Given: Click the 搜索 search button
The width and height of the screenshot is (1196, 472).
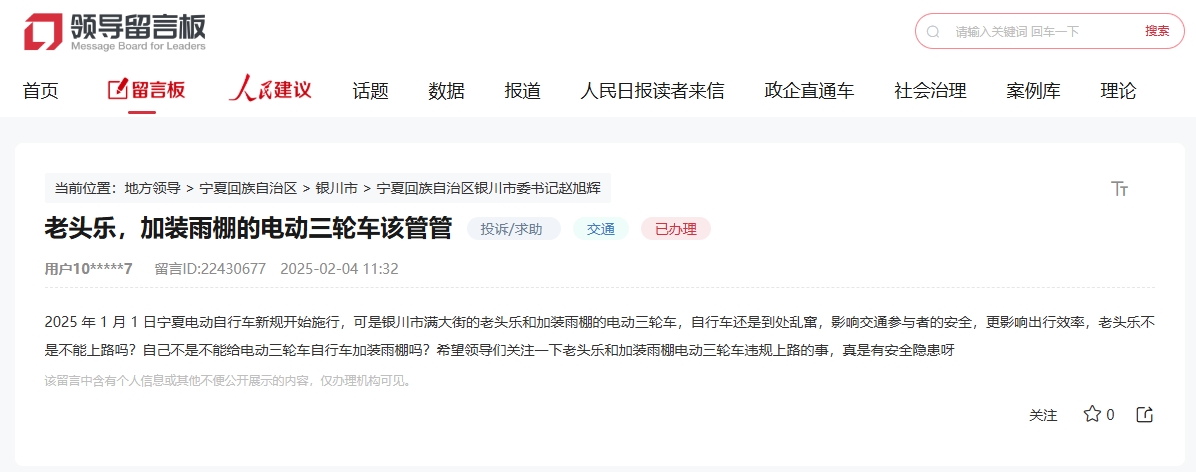Looking at the screenshot, I should pyautogui.click(x=1157, y=31).
